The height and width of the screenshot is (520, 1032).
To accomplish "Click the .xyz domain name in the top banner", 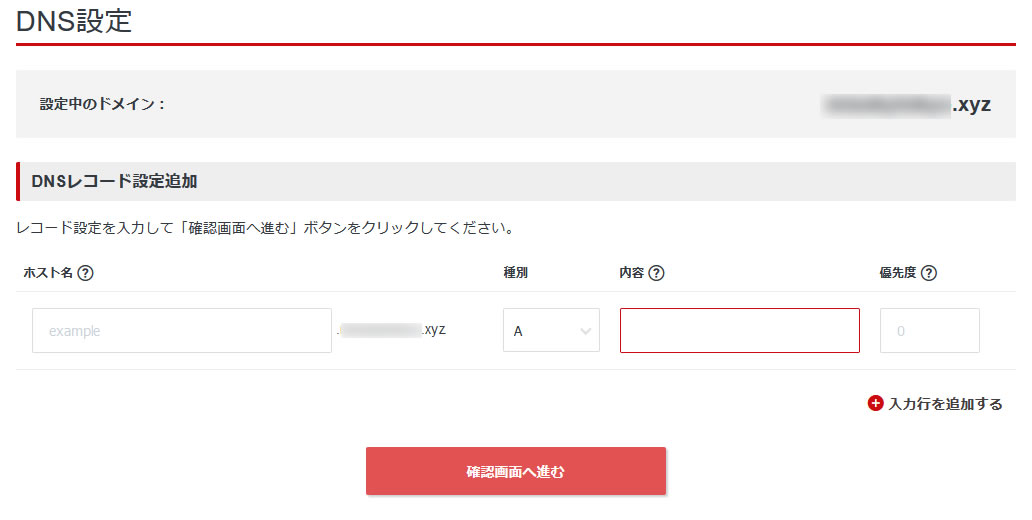I will 906,104.
